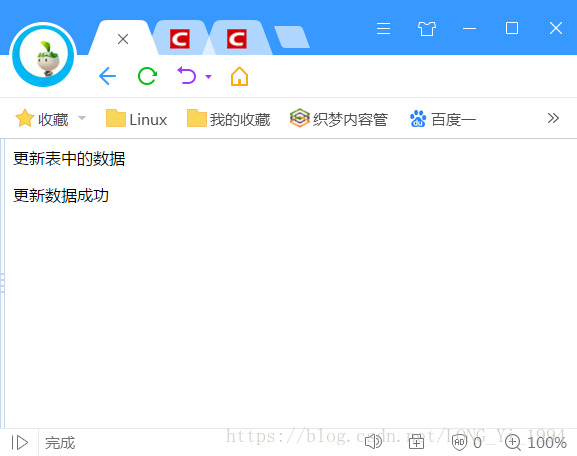The height and width of the screenshot is (456, 577).
Task: Go to homepage with orange home icon
Action: 239,76
